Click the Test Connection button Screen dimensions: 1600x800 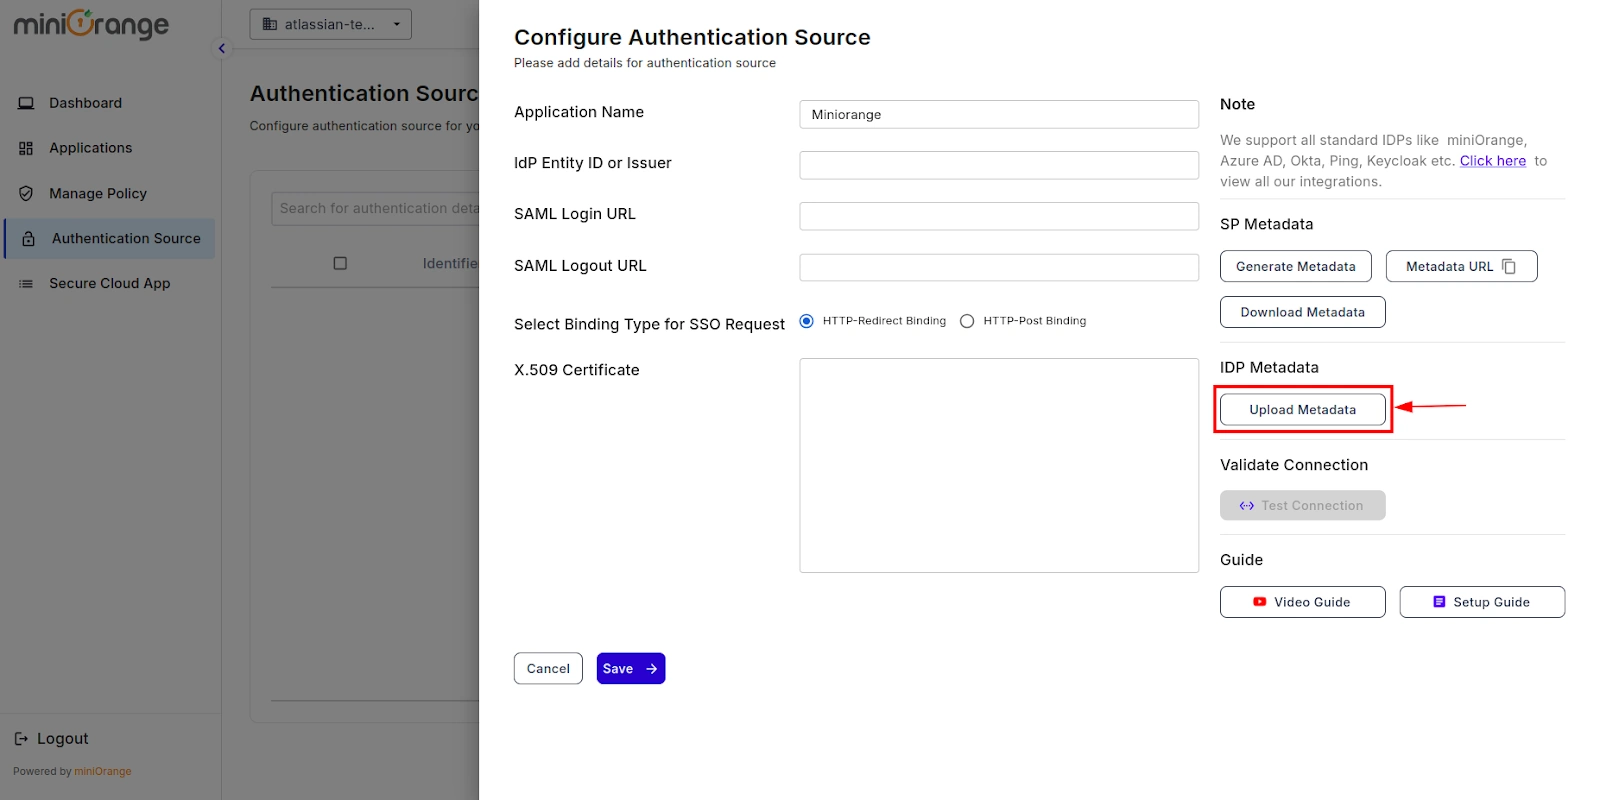click(1302, 506)
